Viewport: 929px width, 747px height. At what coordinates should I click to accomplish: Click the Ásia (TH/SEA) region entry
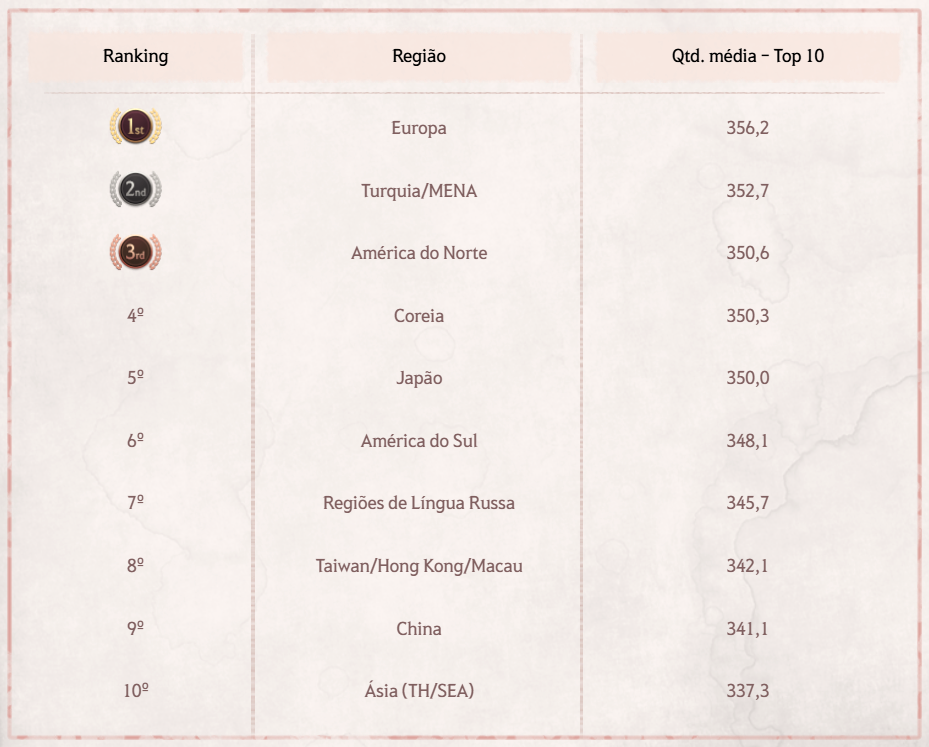click(419, 692)
